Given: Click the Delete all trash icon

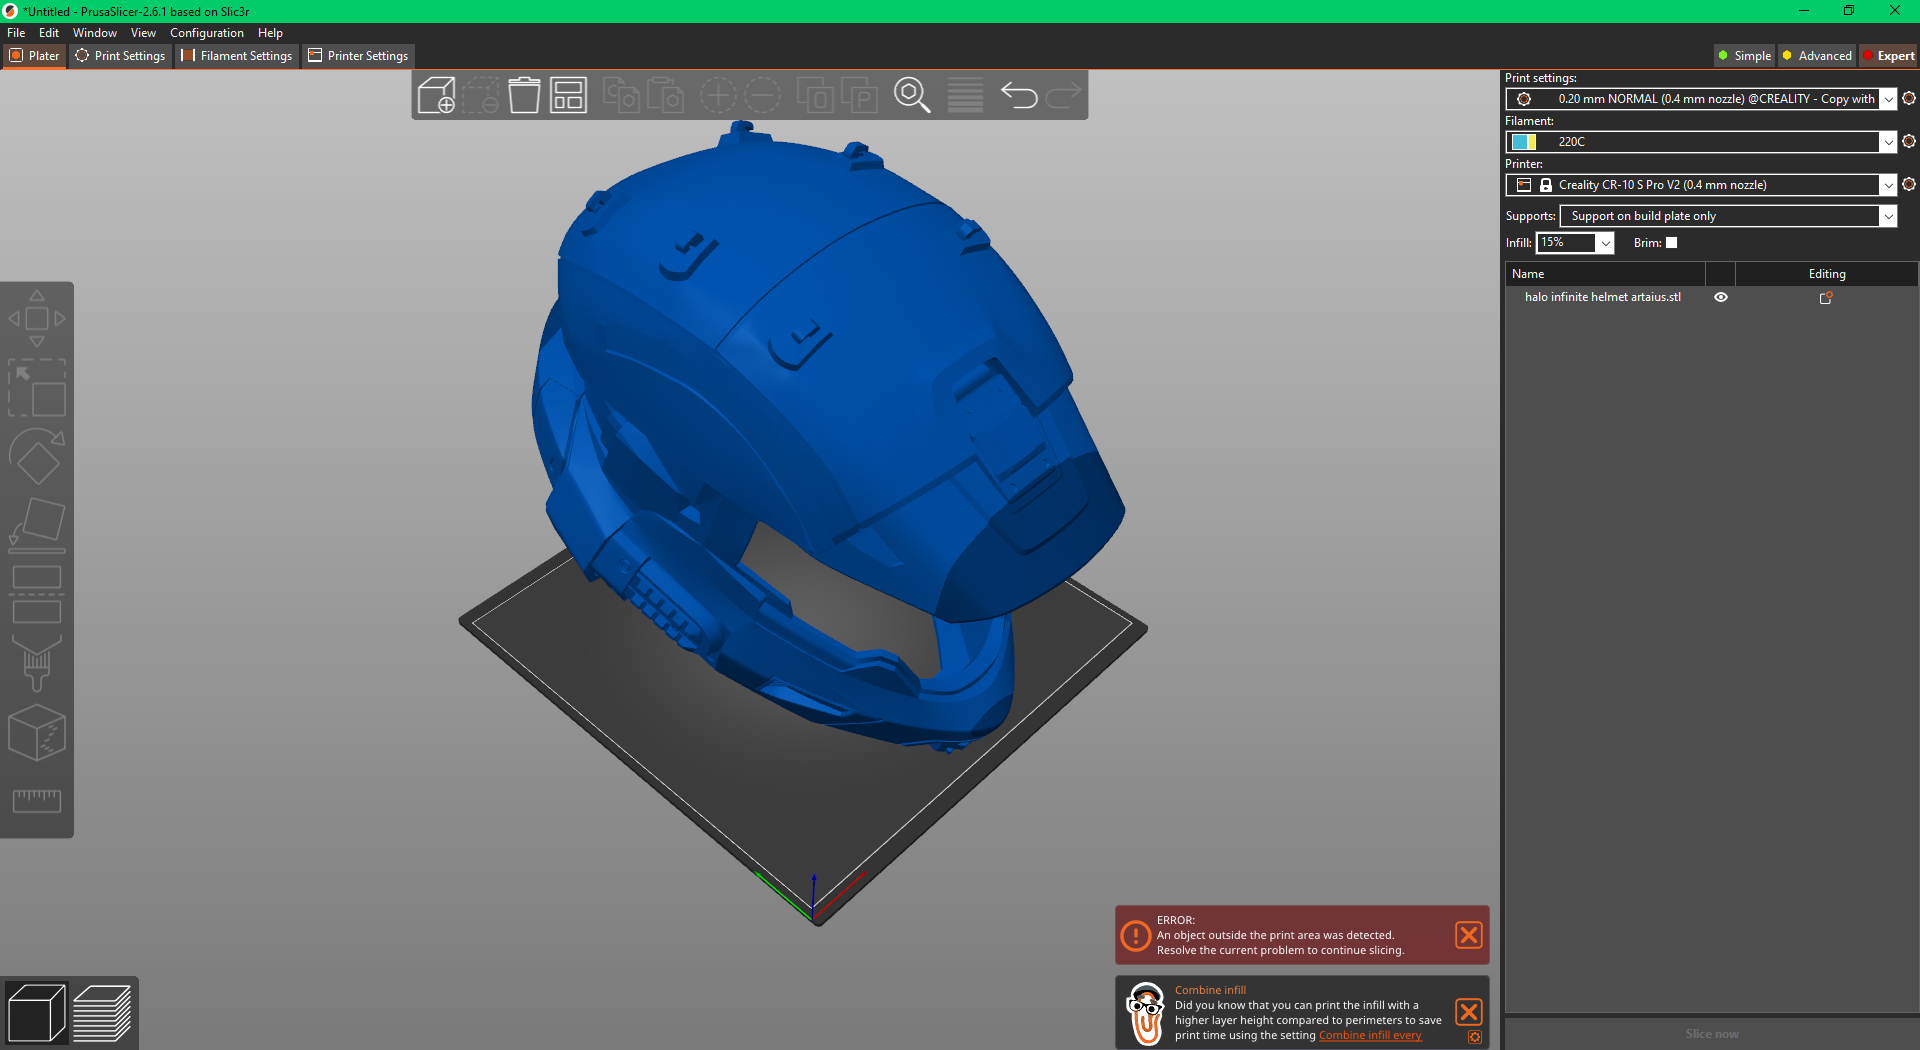Looking at the screenshot, I should pos(524,96).
